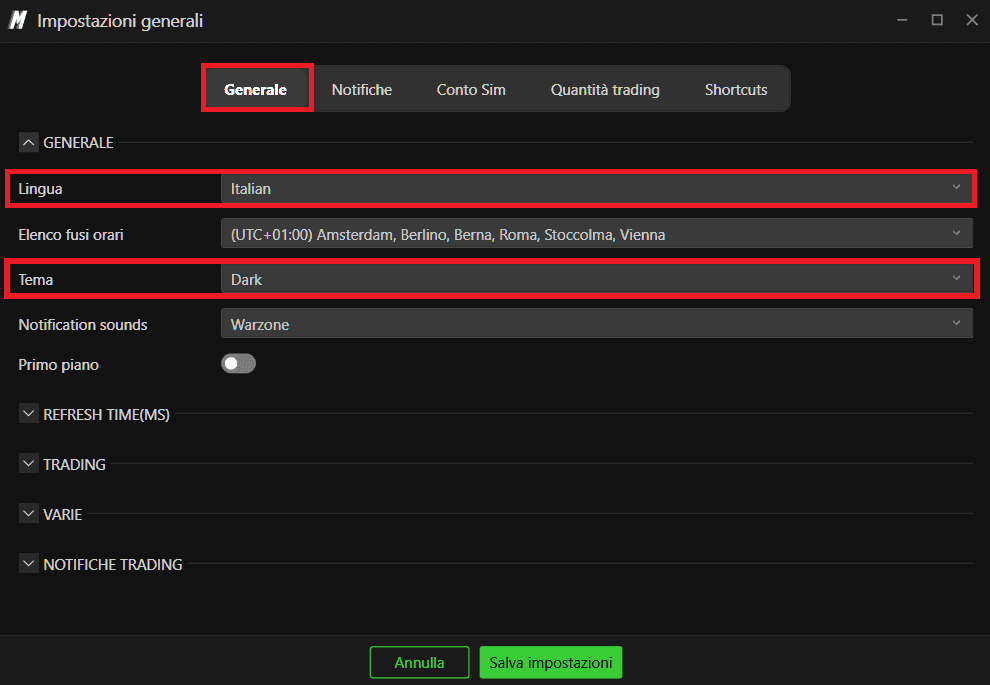Open the Elenco fusi orari dropdown
The image size is (990, 685).
(x=597, y=234)
